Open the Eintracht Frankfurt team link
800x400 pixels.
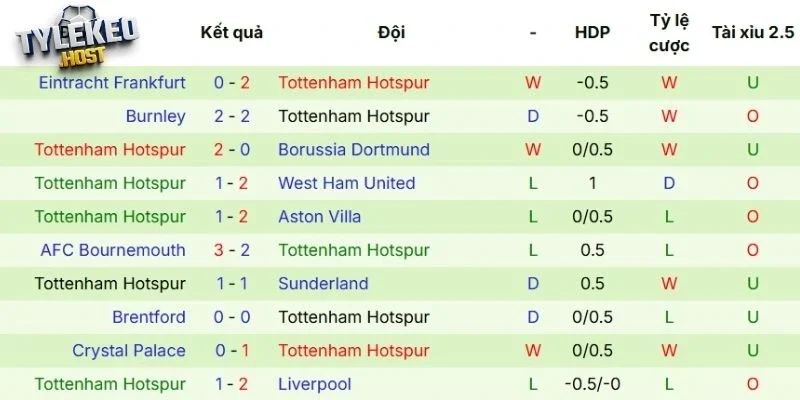(112, 83)
